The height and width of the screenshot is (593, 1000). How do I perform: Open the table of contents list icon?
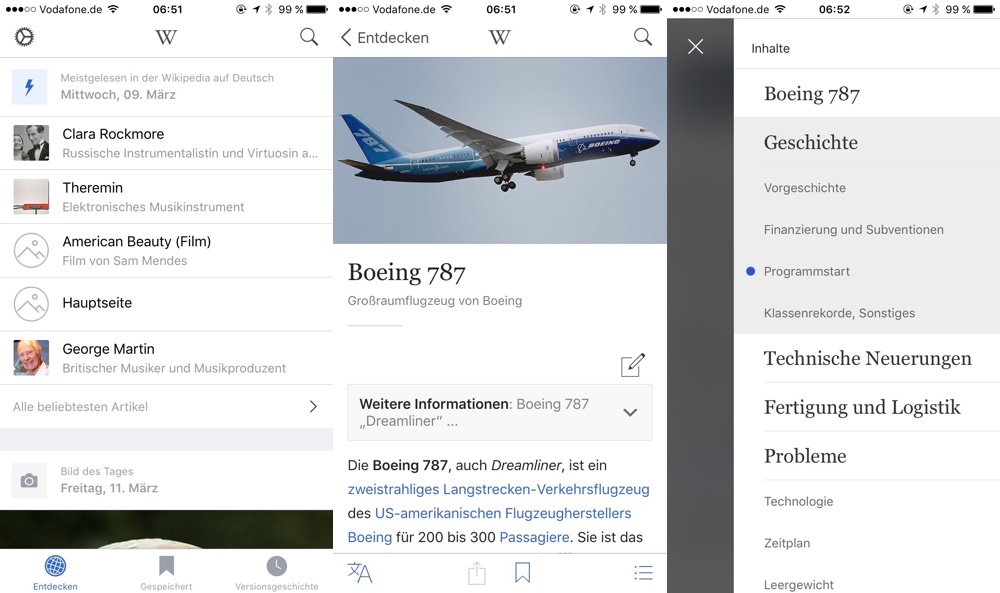tap(643, 573)
